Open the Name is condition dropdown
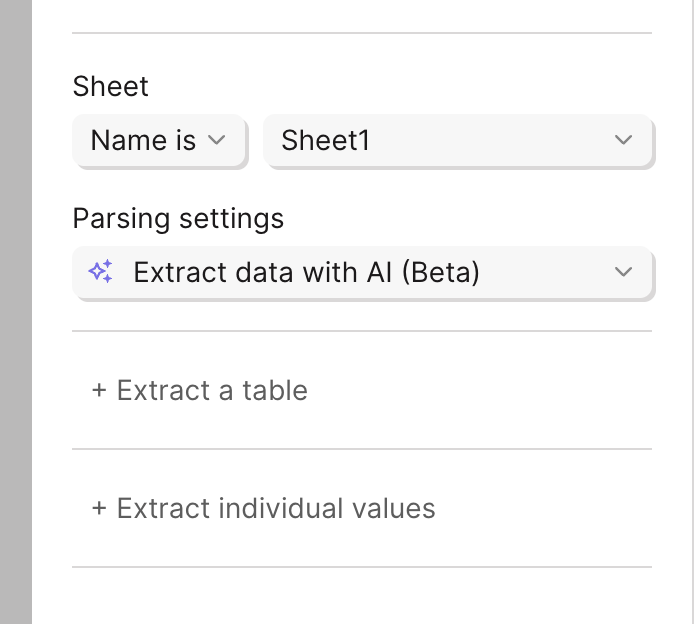The width and height of the screenshot is (694, 624). point(159,141)
